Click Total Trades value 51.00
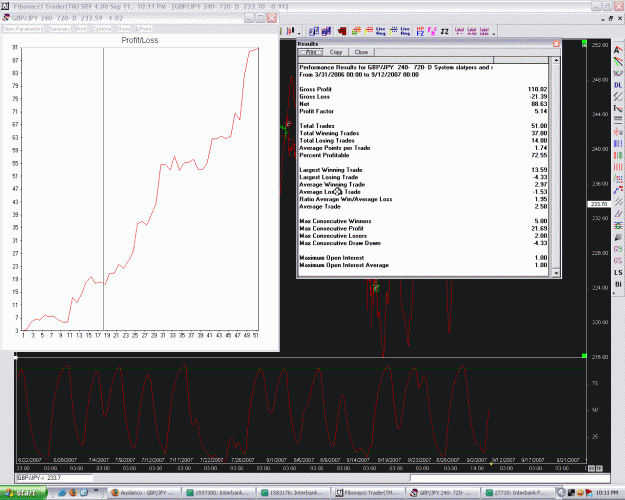This screenshot has width=625, height=500. 539,126
